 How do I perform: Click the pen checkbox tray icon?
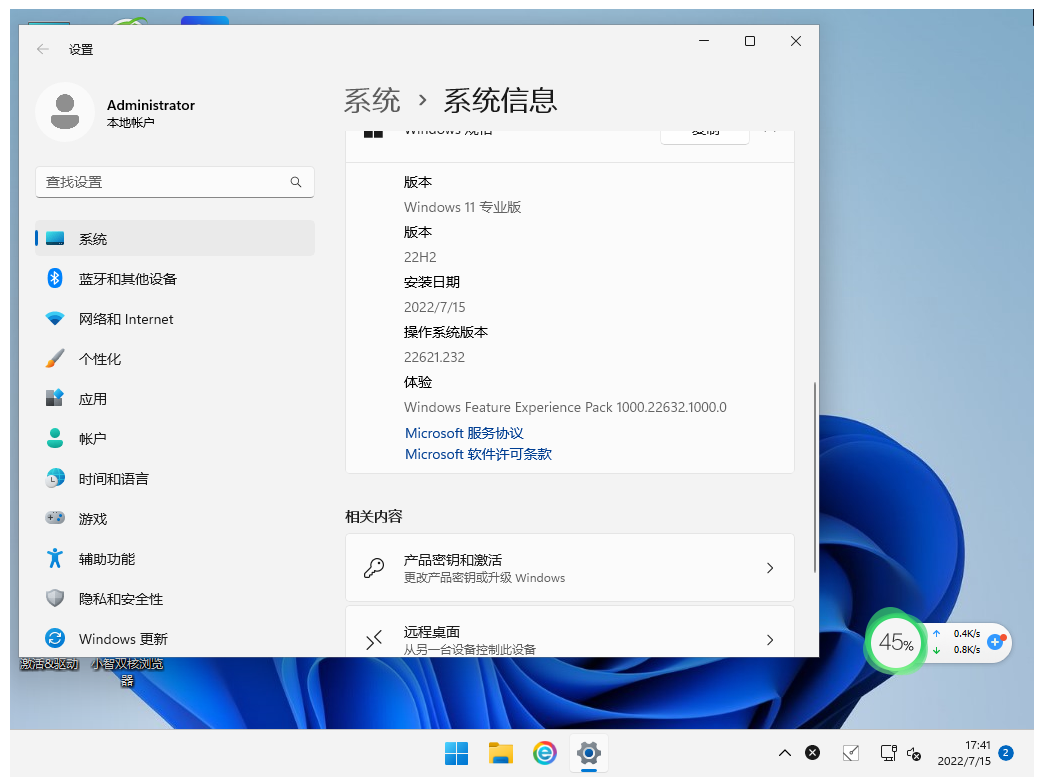pos(851,753)
